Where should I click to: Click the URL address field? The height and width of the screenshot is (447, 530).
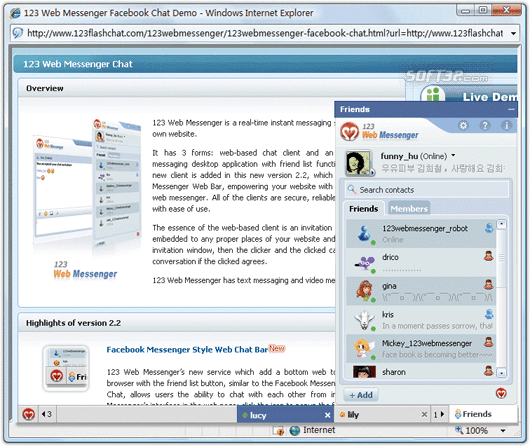[265, 33]
